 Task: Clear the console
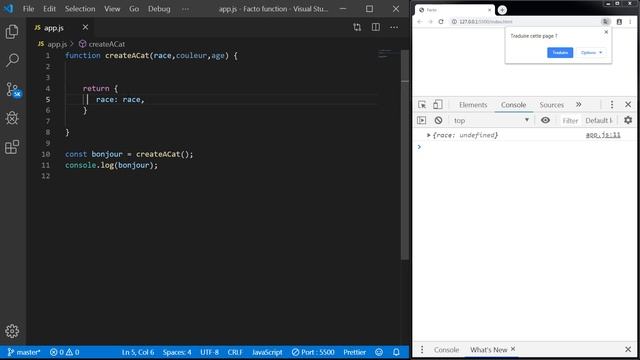point(438,120)
